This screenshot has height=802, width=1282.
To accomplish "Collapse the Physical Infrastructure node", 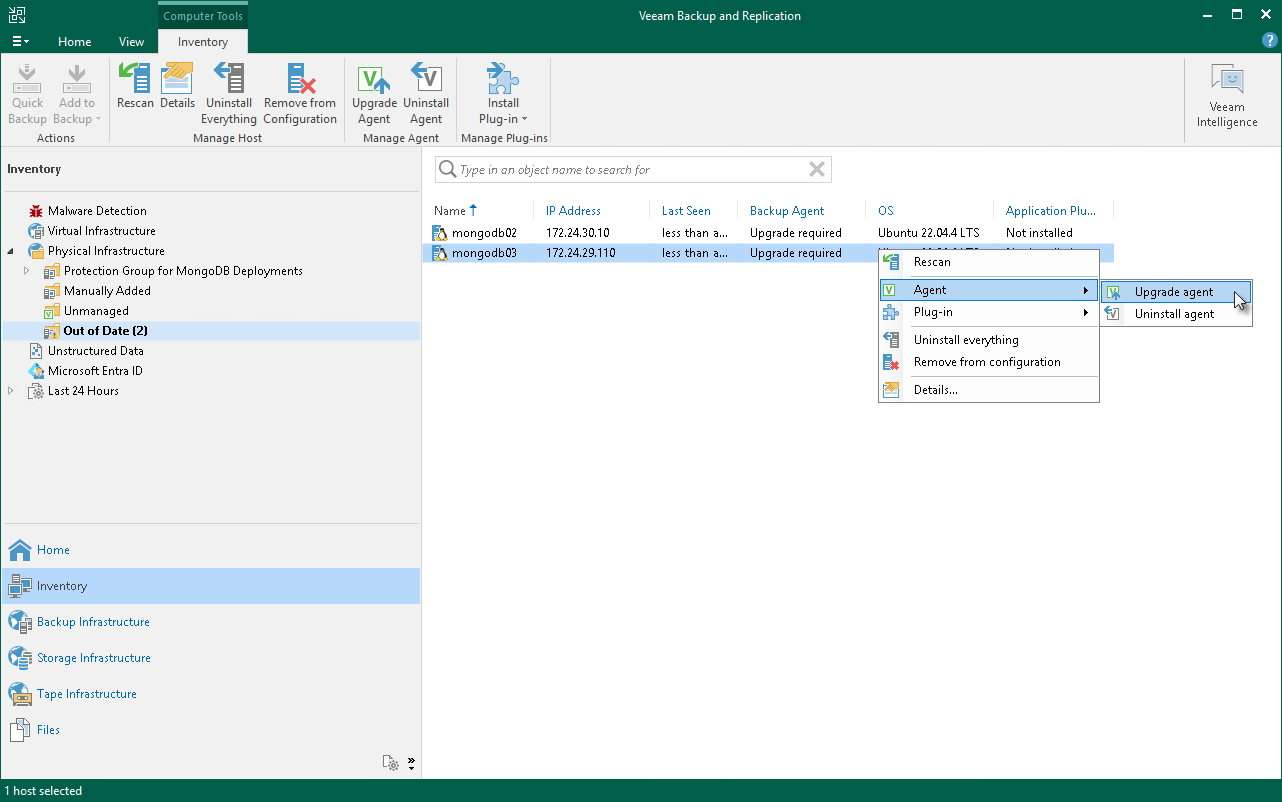I will click(x=11, y=251).
